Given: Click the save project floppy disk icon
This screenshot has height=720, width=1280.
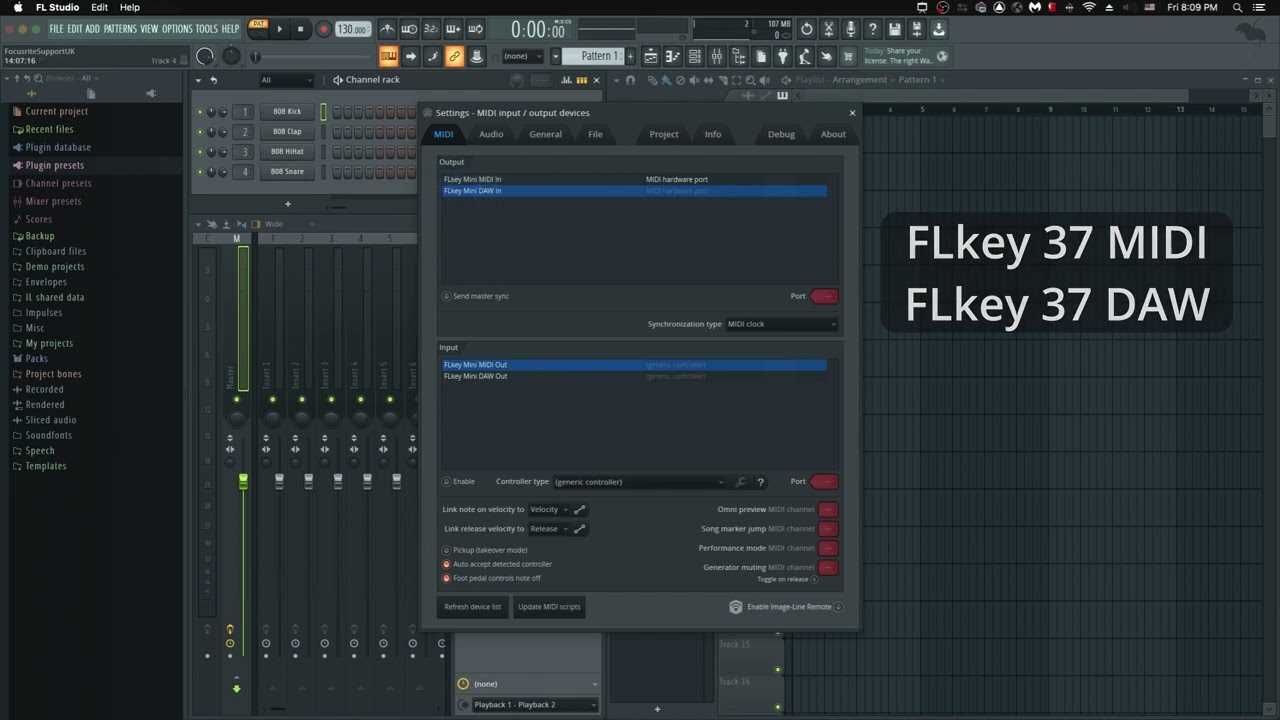Looking at the screenshot, I should tap(894, 29).
